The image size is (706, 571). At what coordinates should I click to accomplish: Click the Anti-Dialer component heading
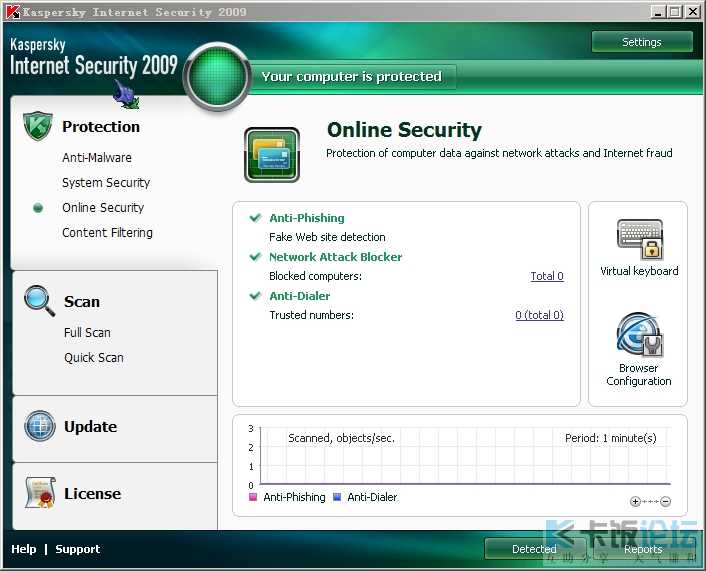299,296
